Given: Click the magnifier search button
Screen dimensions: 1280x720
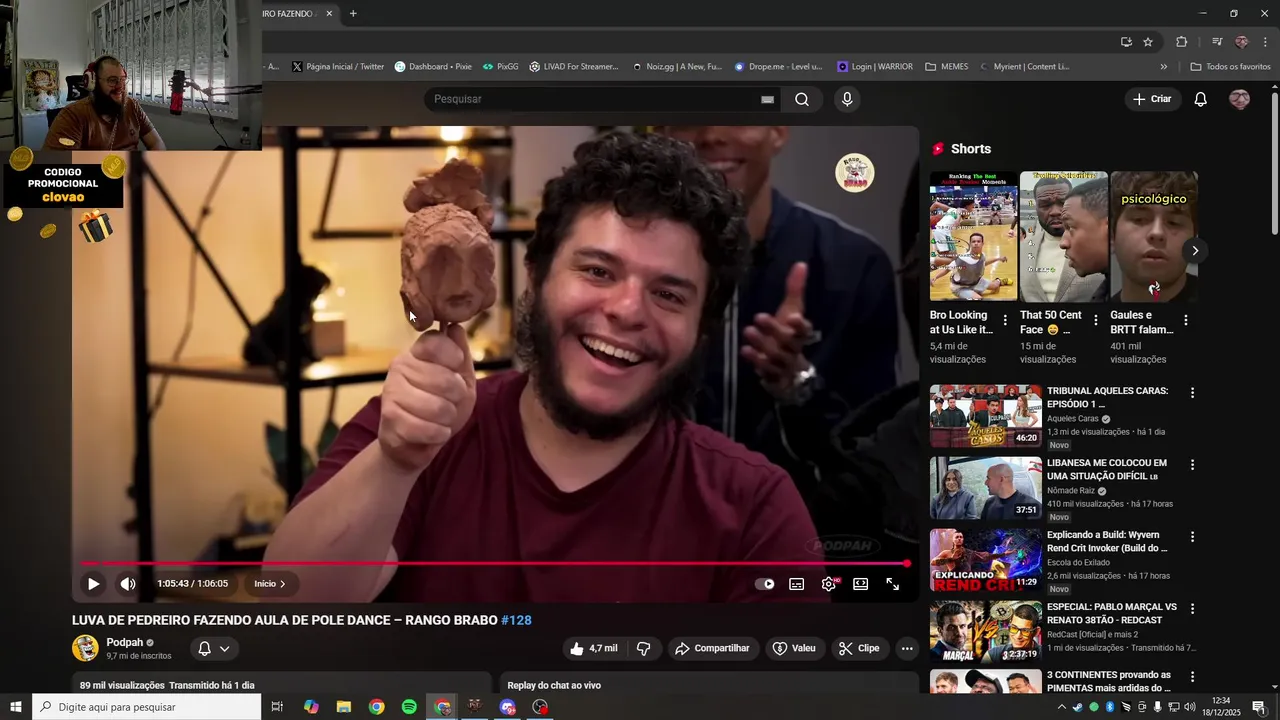Looking at the screenshot, I should (x=802, y=99).
